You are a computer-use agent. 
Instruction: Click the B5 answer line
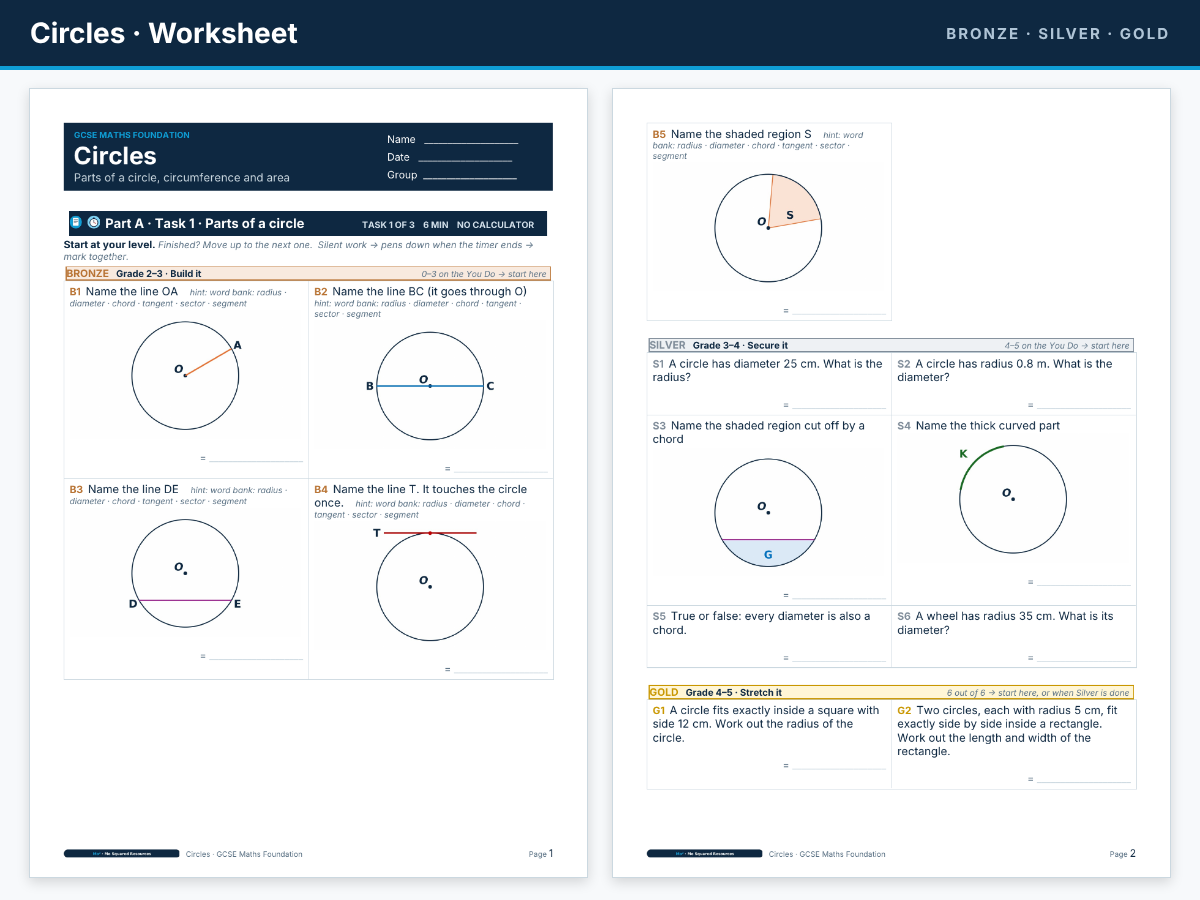click(x=839, y=314)
